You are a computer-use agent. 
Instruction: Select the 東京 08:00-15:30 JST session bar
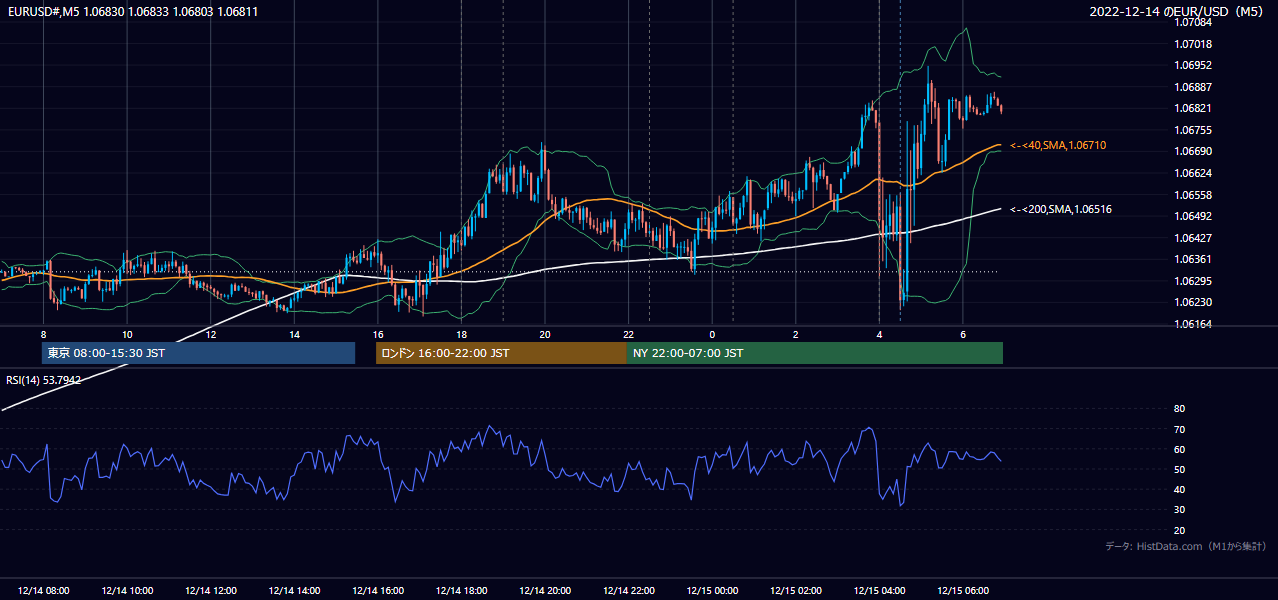tap(198, 353)
